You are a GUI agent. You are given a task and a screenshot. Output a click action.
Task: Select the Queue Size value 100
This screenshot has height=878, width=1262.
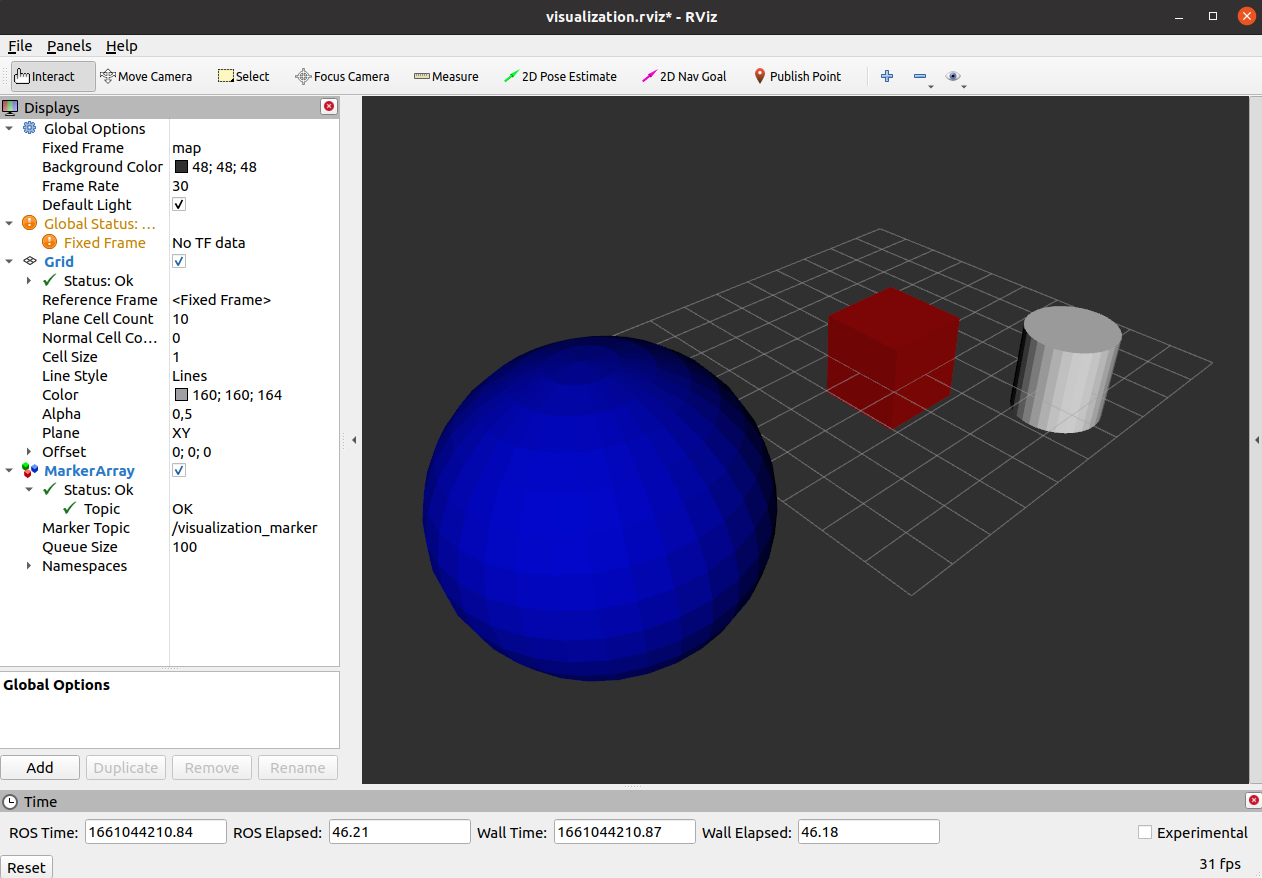click(184, 546)
